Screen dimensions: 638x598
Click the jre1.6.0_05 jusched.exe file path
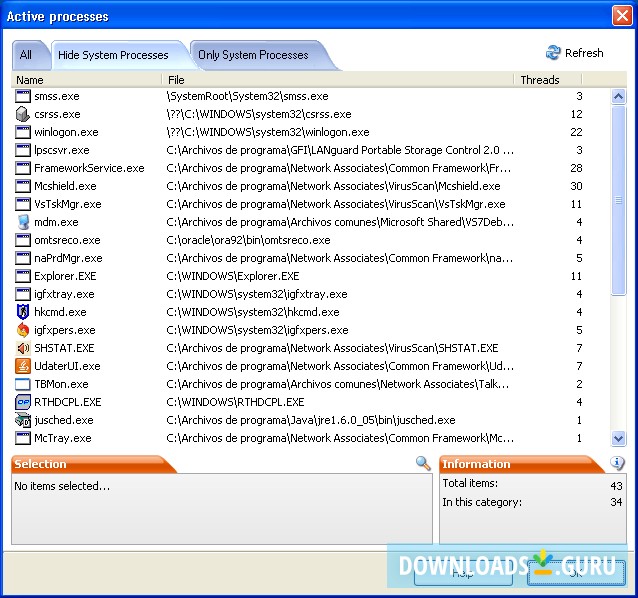pyautogui.click(x=311, y=420)
